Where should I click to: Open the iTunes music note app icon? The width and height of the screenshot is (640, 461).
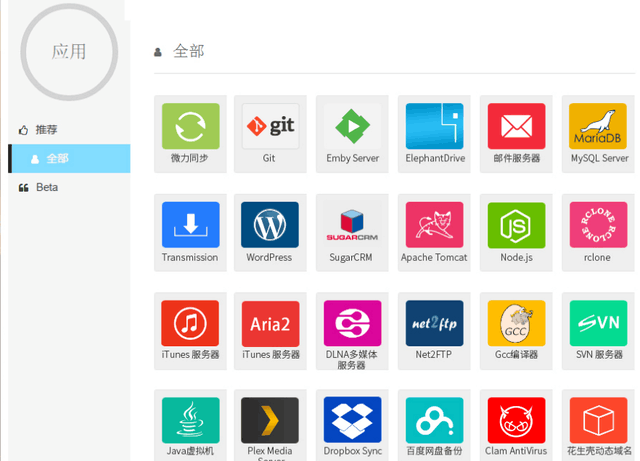pos(190,323)
